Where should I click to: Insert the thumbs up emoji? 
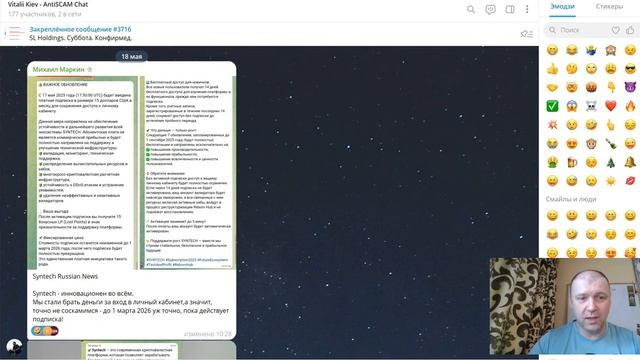[552, 69]
